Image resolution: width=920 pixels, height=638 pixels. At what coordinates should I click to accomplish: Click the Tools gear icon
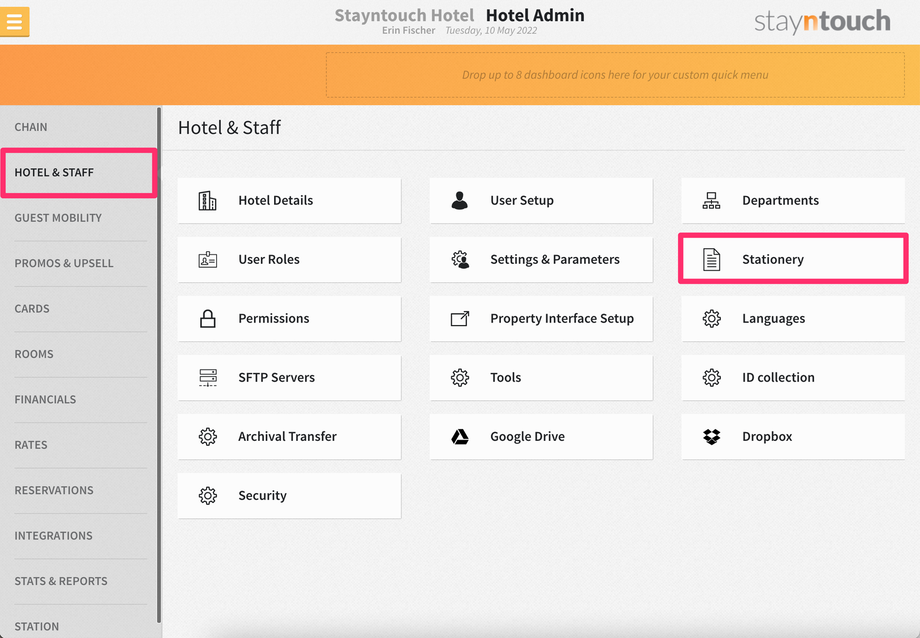click(460, 377)
